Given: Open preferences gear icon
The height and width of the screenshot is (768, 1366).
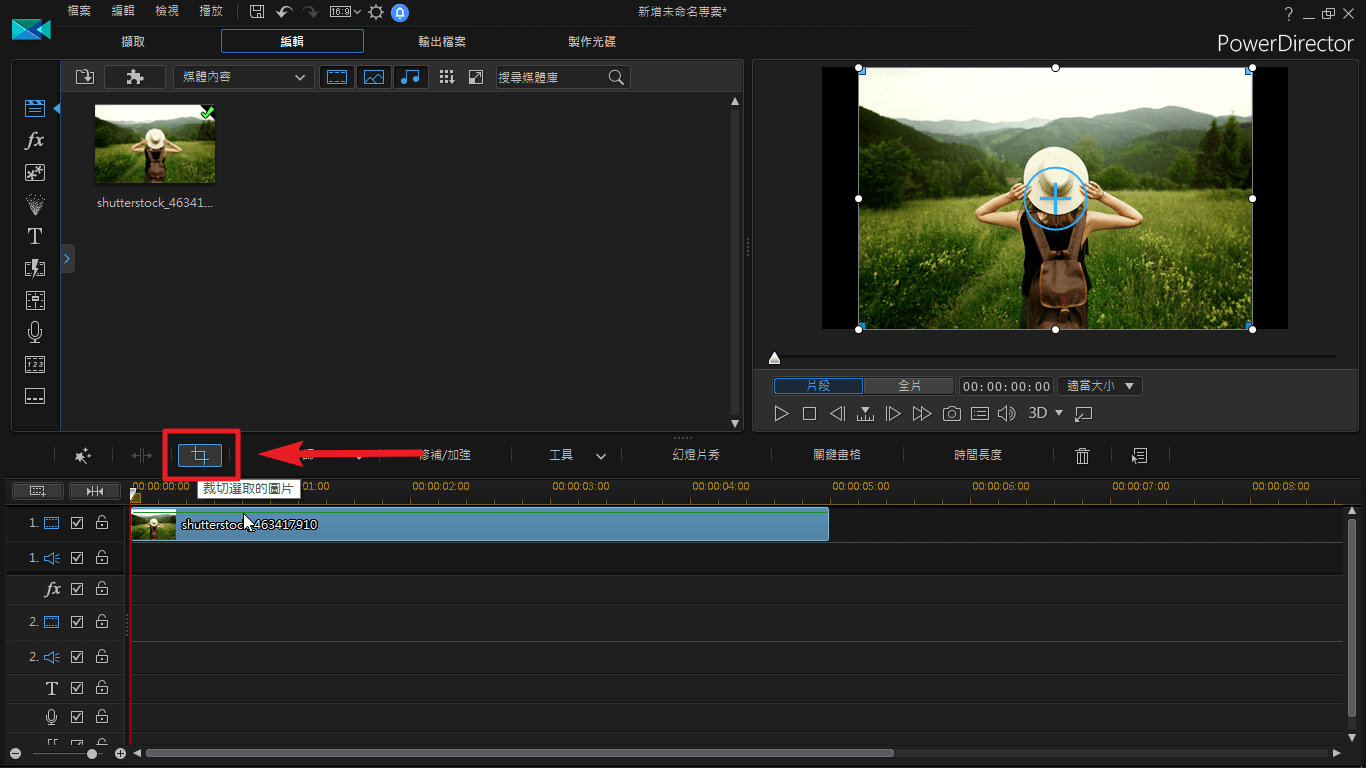Looking at the screenshot, I should tap(376, 12).
